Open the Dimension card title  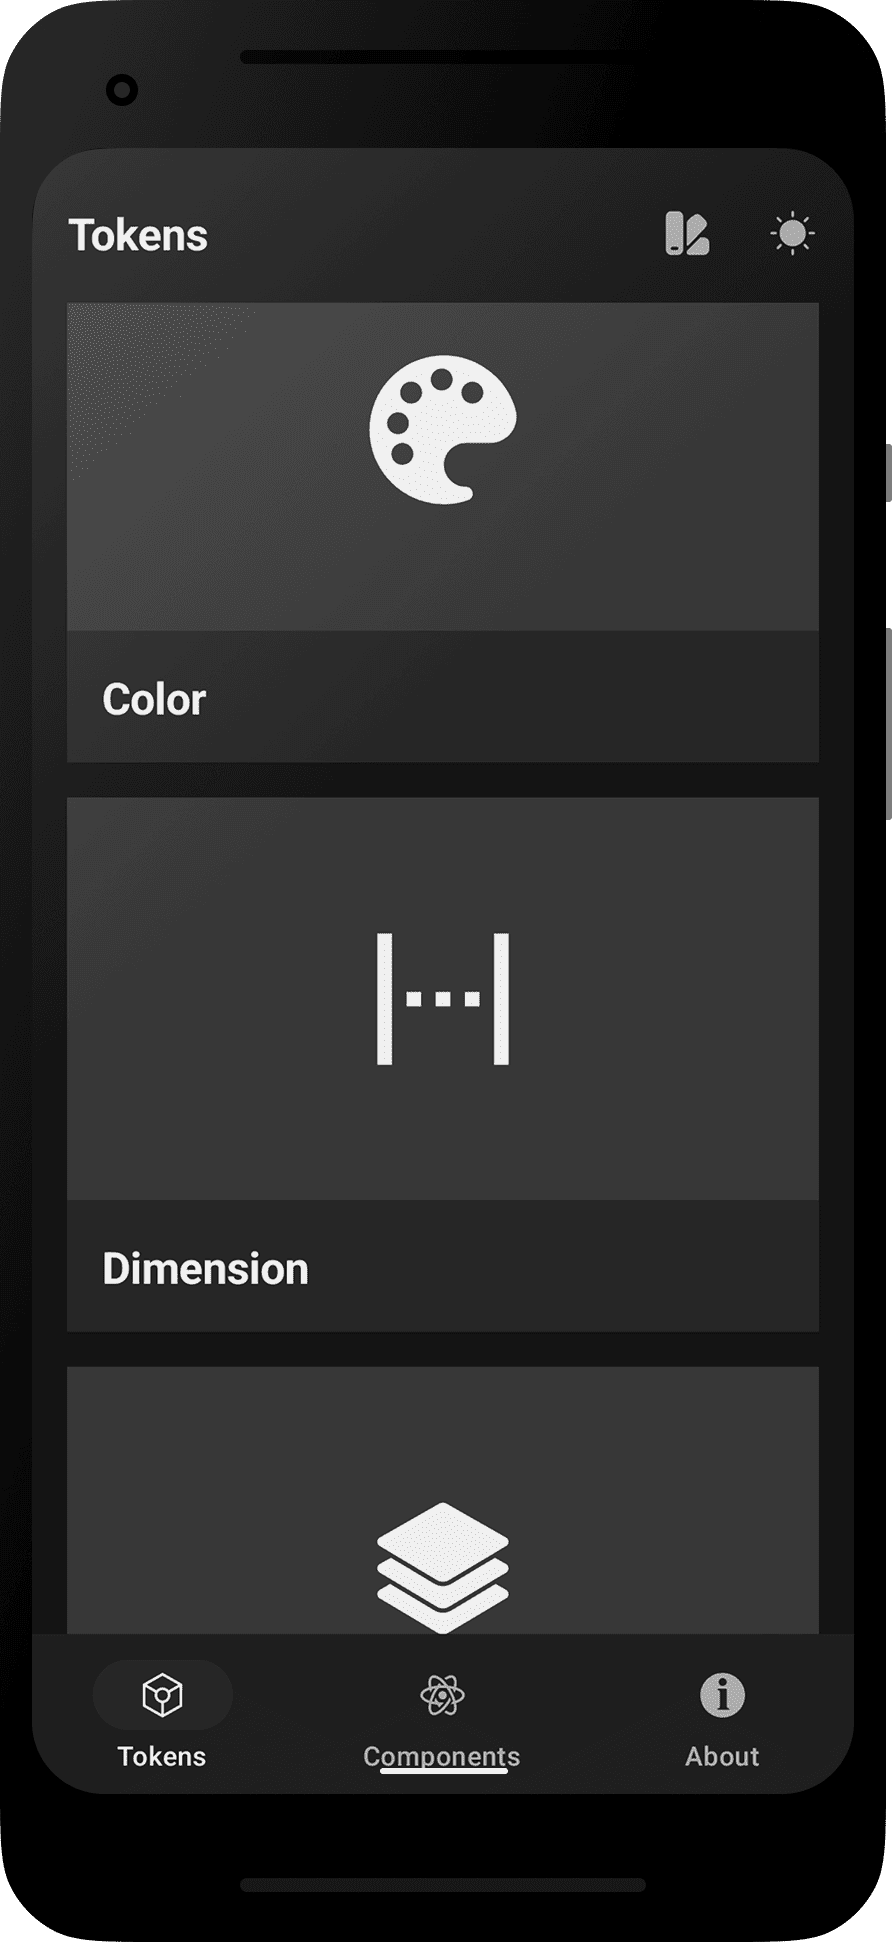click(205, 1268)
